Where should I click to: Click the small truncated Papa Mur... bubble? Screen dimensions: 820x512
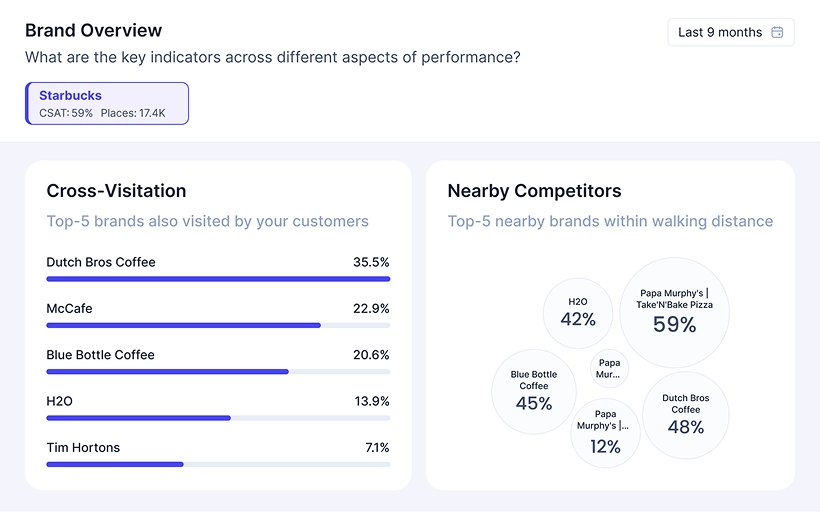608,369
